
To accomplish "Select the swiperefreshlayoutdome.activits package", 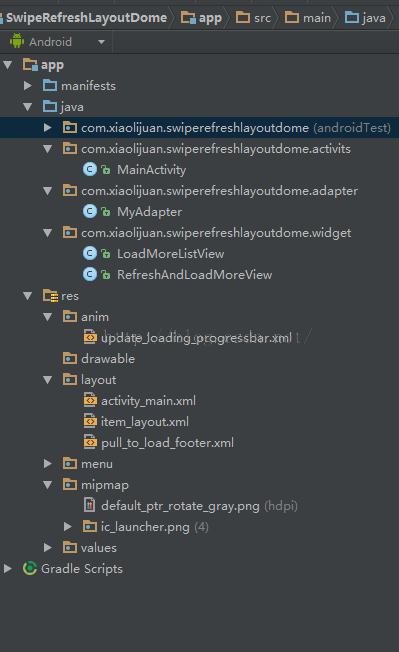I will click(216, 149).
